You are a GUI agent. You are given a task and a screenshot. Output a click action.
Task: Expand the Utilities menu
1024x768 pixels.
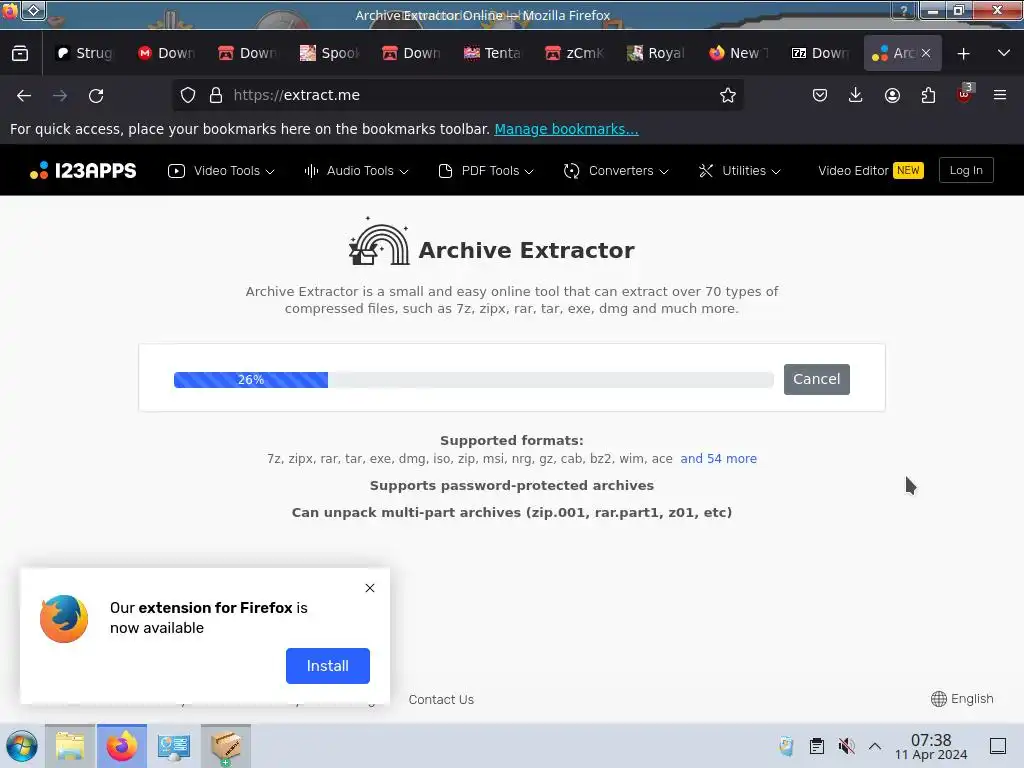click(740, 170)
